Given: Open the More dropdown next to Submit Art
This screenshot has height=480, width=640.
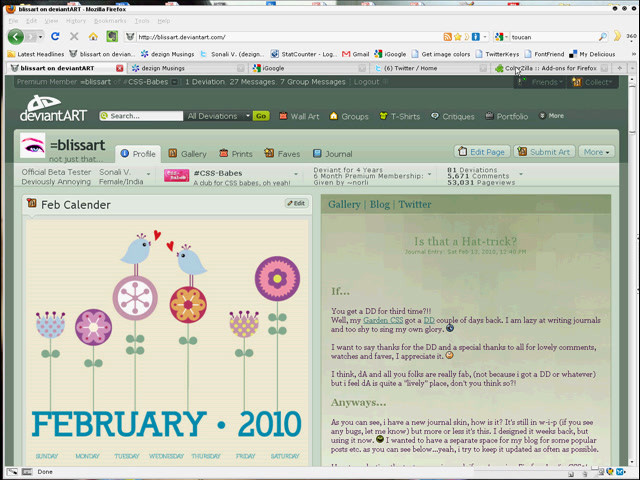Looking at the screenshot, I should coord(596,152).
